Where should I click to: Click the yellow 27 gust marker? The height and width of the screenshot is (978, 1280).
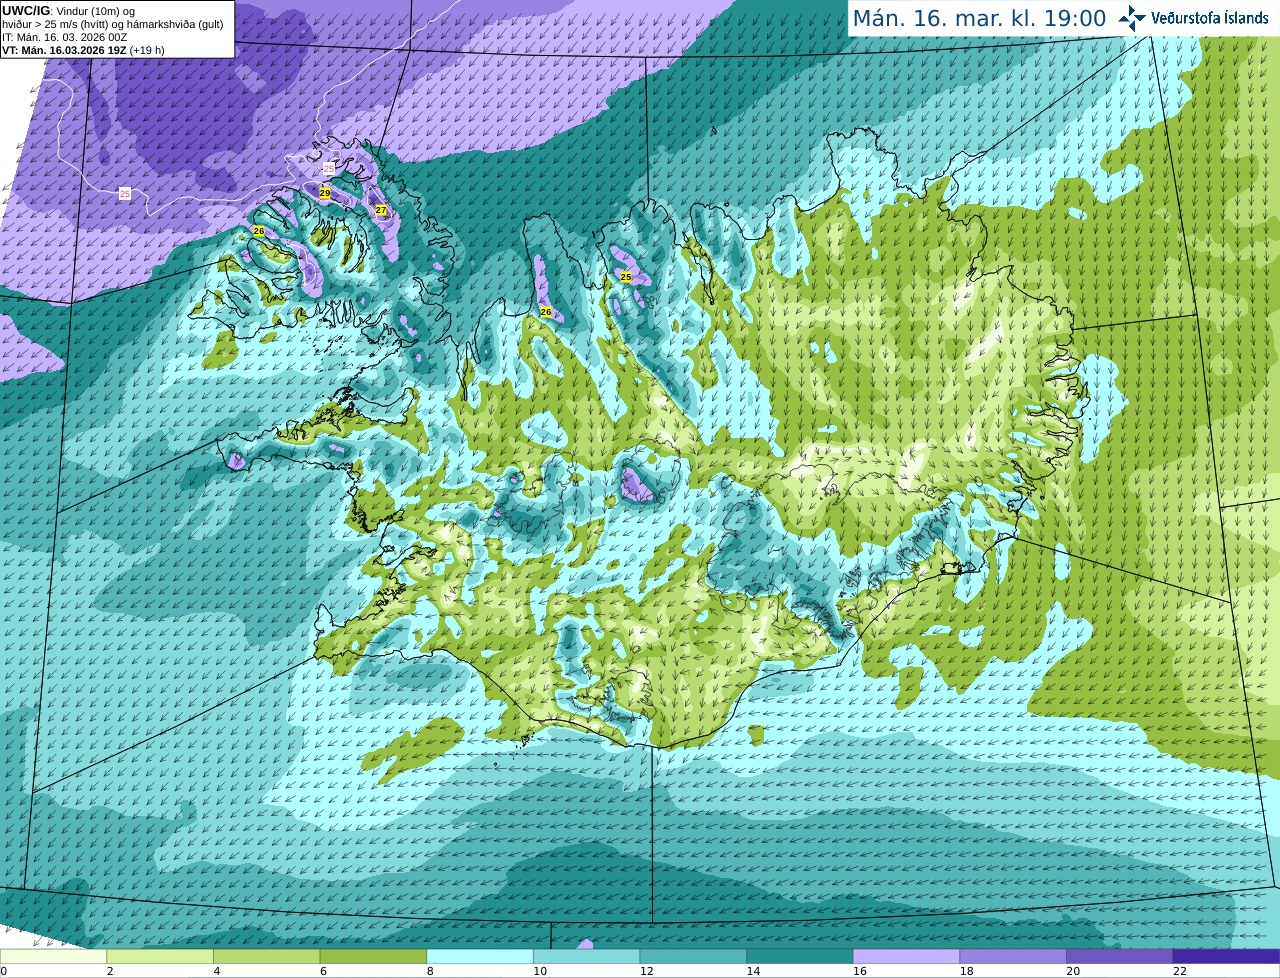point(380,210)
